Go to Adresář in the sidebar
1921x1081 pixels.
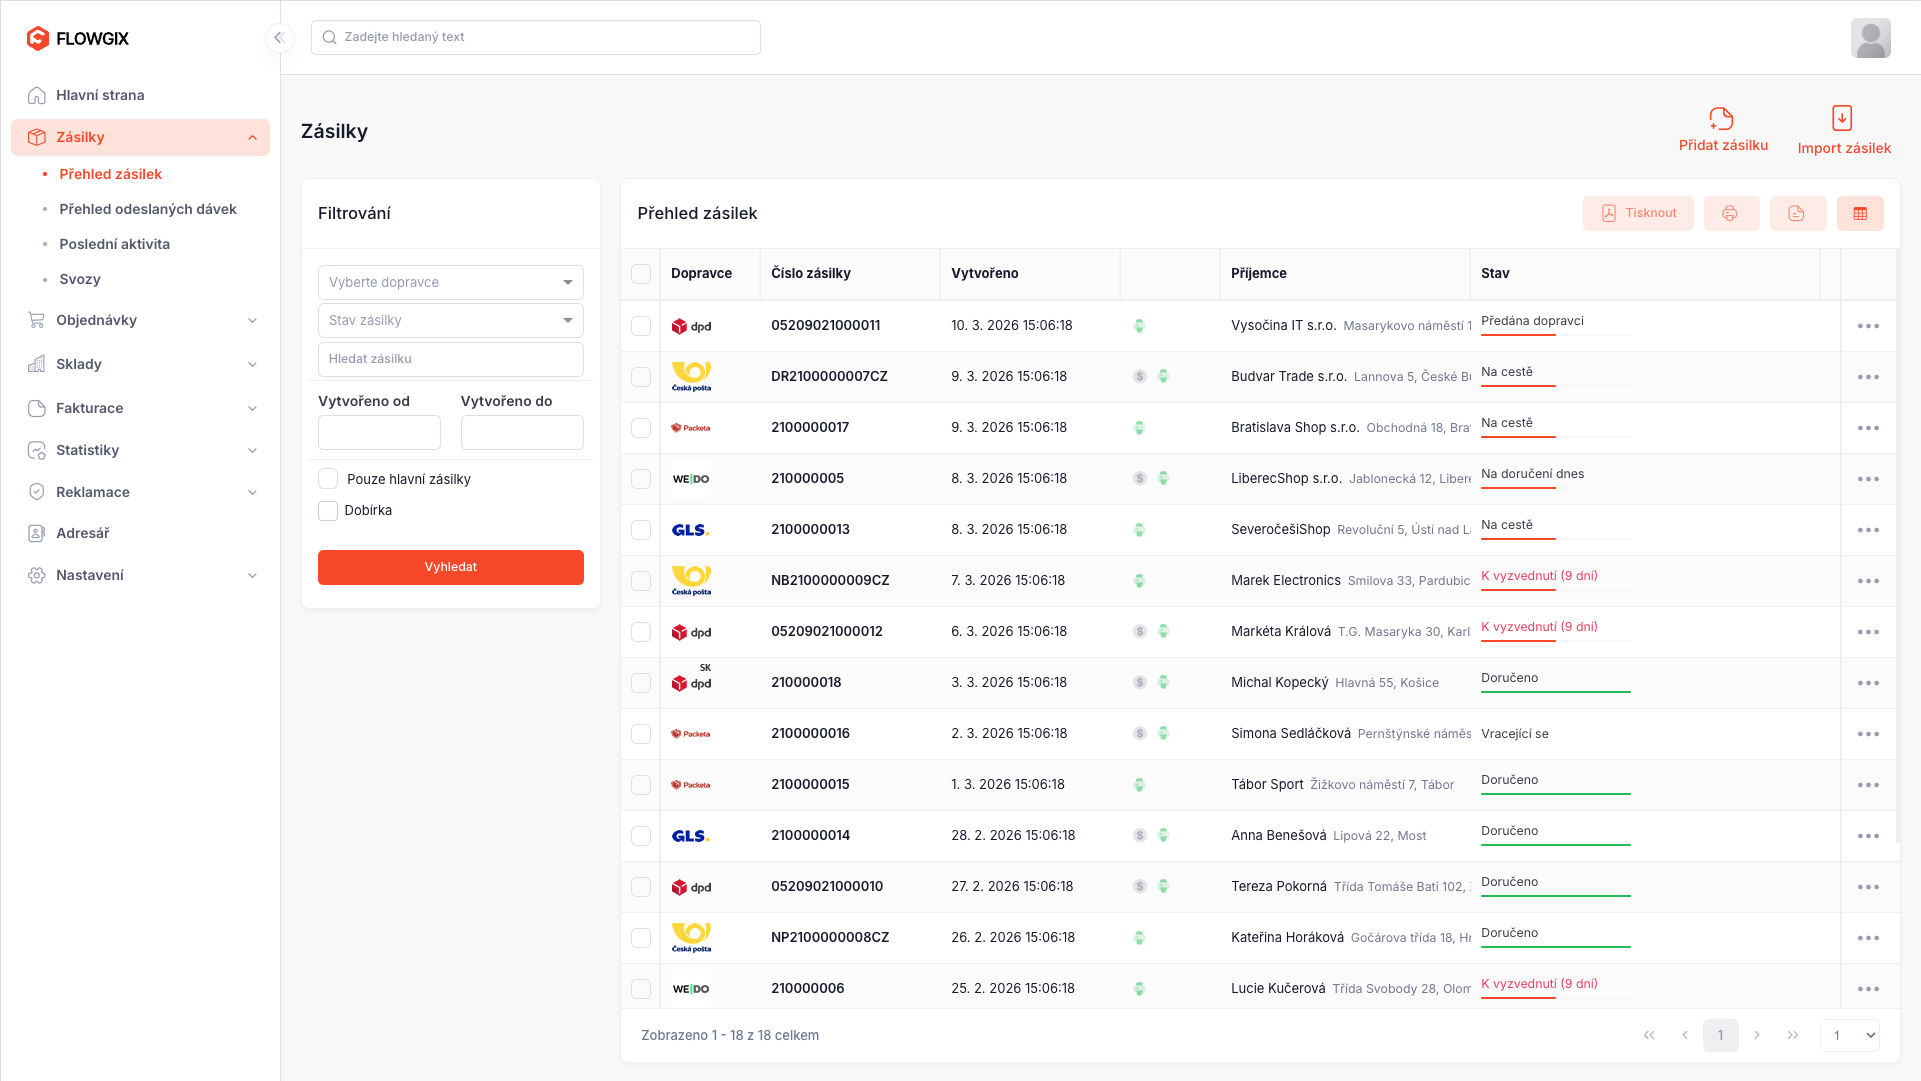[x=83, y=533]
